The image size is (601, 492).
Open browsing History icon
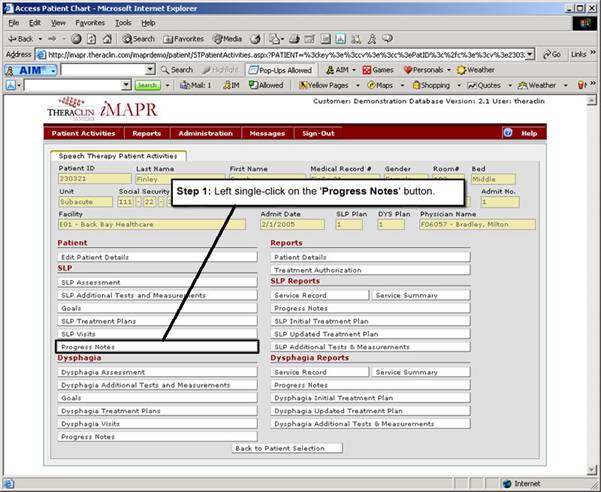coord(255,39)
